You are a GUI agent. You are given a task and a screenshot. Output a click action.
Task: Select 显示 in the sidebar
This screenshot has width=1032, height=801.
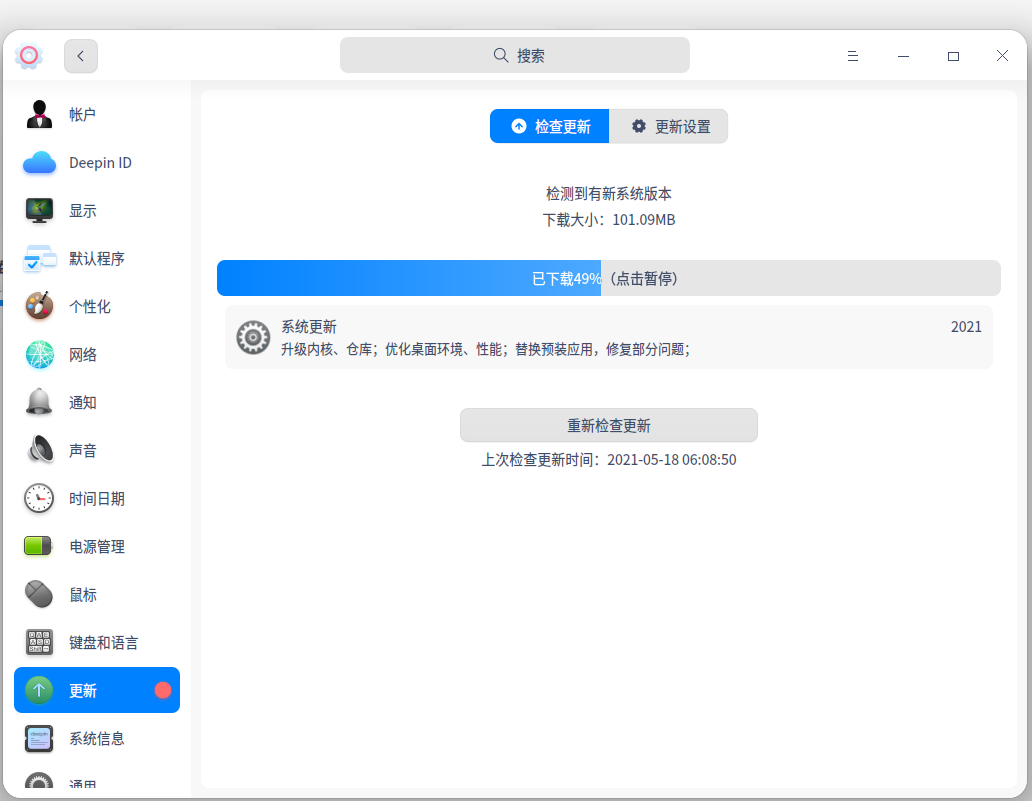click(83, 211)
